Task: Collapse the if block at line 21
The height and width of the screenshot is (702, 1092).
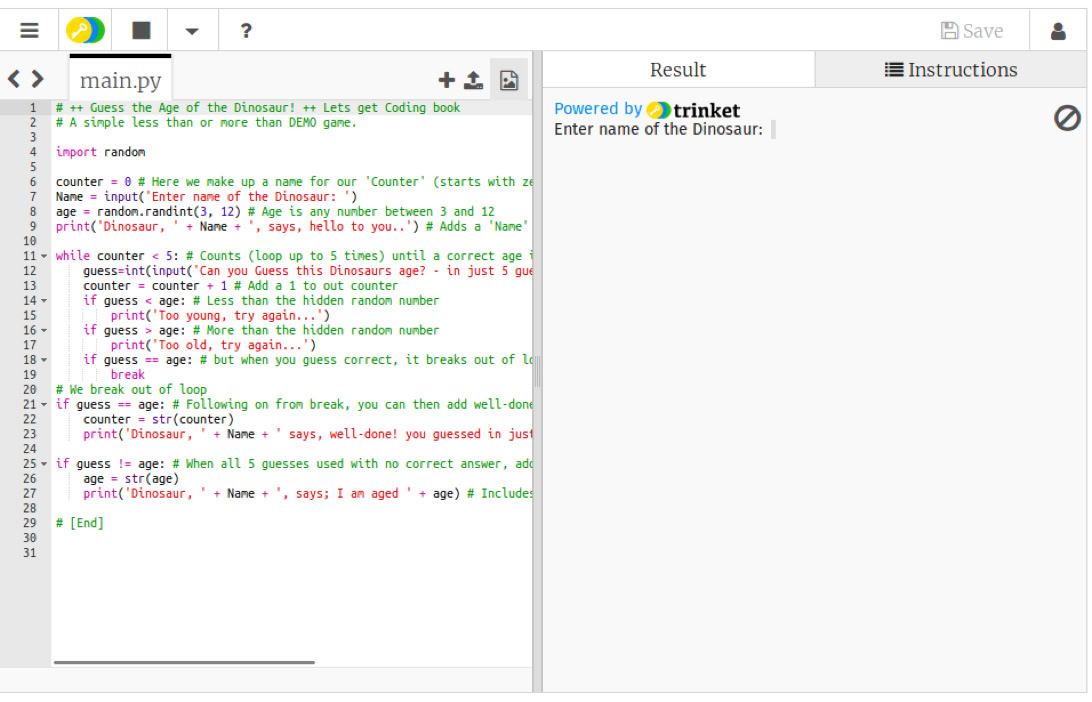Action: pyautogui.click(x=44, y=405)
